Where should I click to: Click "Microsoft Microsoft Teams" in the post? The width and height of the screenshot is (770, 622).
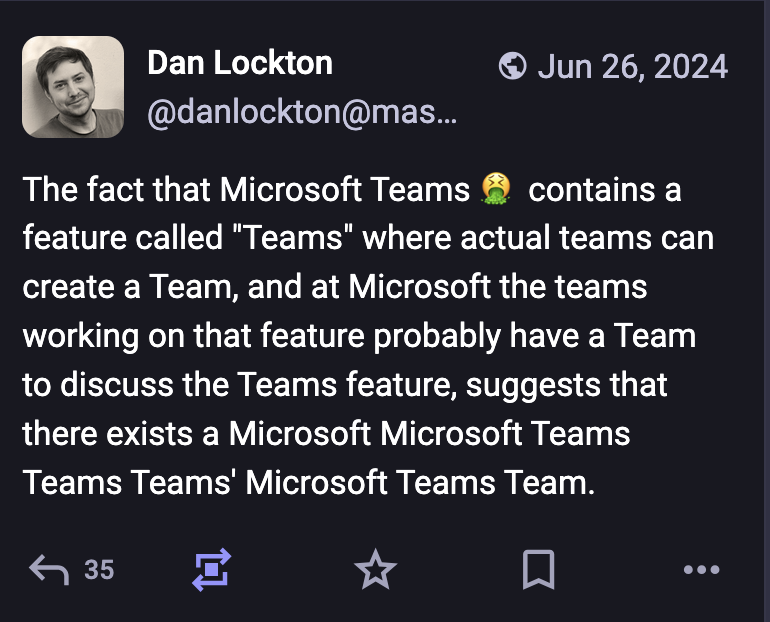coord(429,434)
